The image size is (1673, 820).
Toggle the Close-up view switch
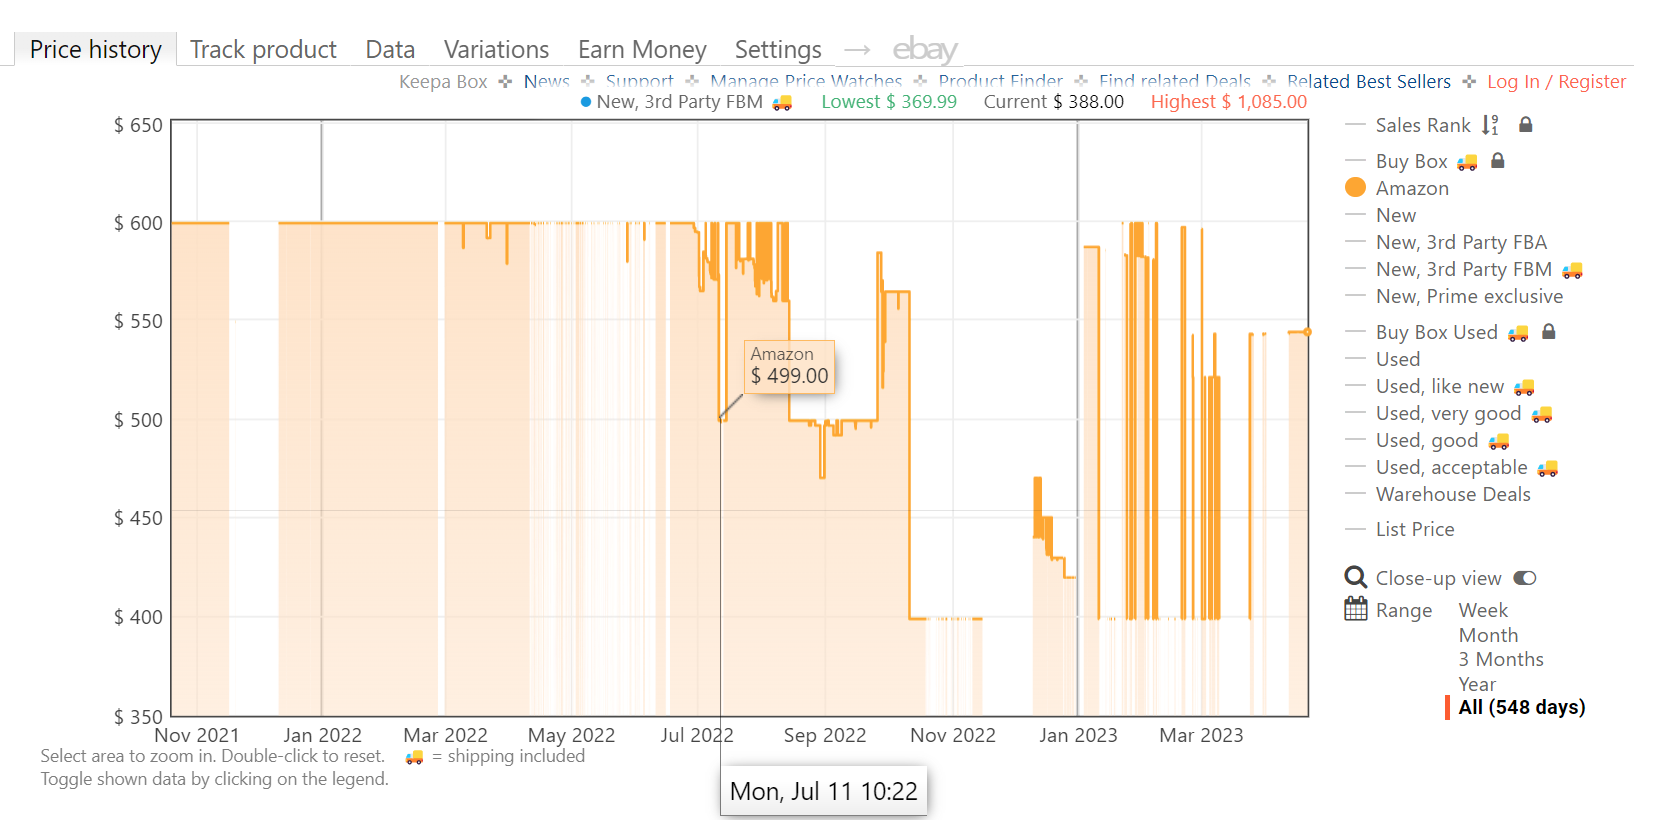tap(1524, 578)
